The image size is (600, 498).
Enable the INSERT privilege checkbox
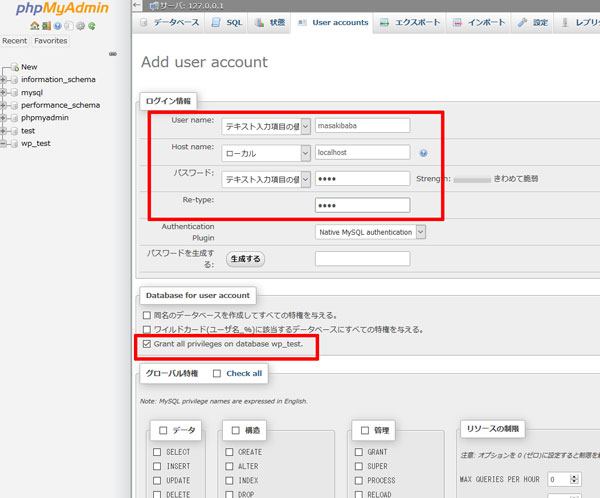point(157,466)
